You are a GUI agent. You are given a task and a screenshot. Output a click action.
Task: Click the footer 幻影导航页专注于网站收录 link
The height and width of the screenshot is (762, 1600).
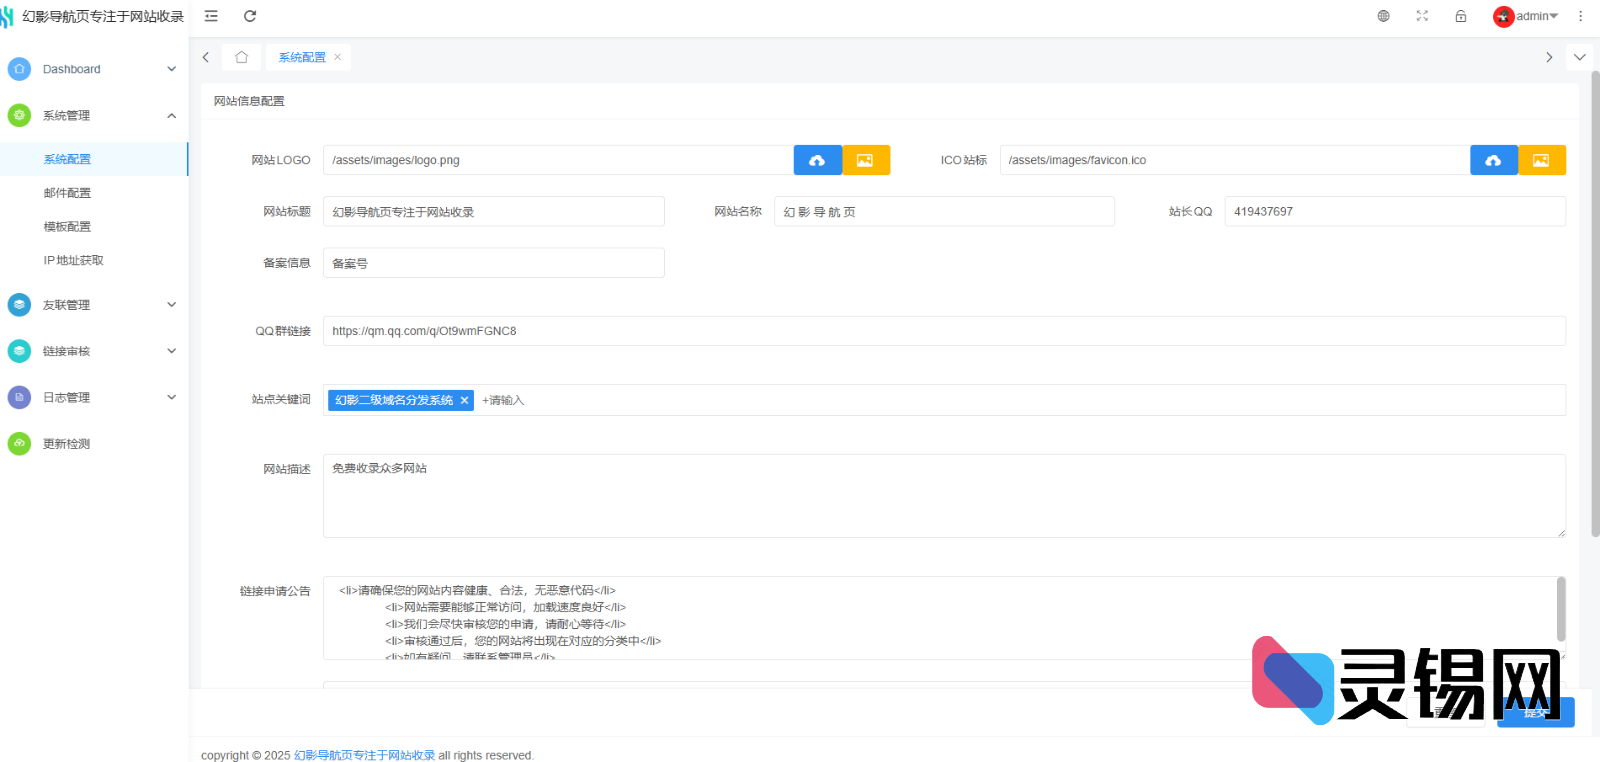click(x=364, y=755)
